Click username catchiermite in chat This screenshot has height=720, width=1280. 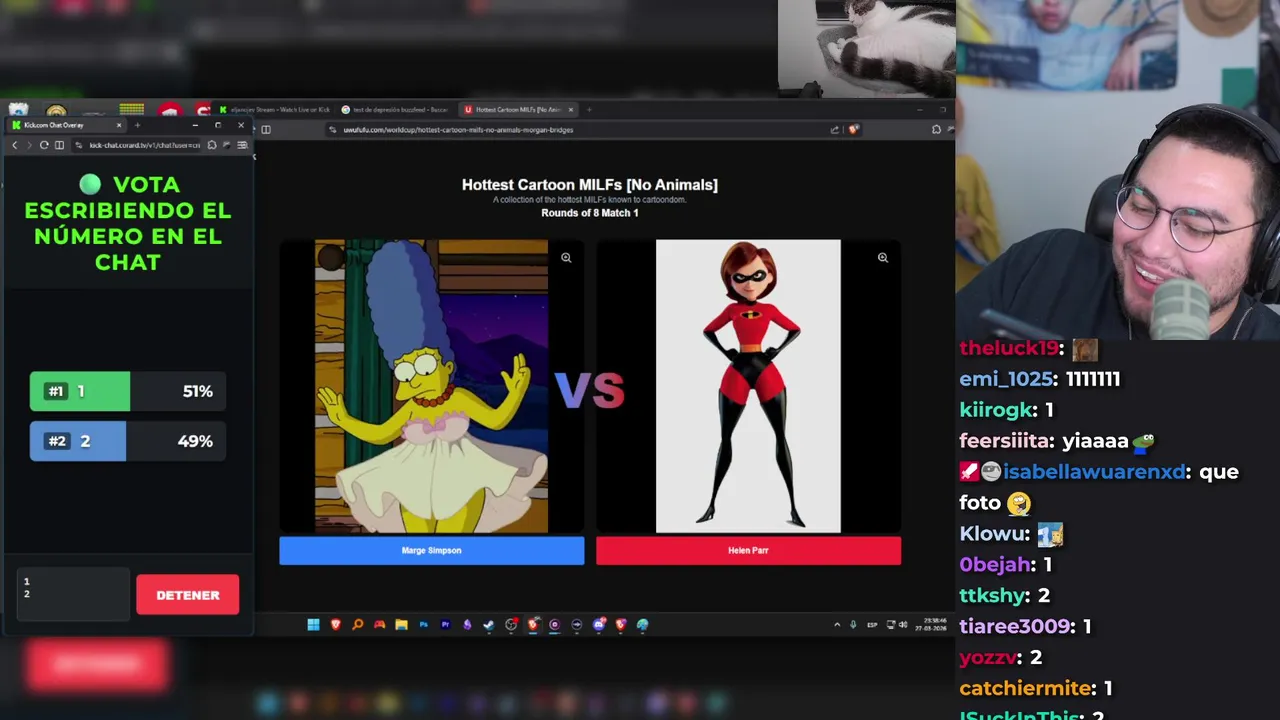point(1026,688)
